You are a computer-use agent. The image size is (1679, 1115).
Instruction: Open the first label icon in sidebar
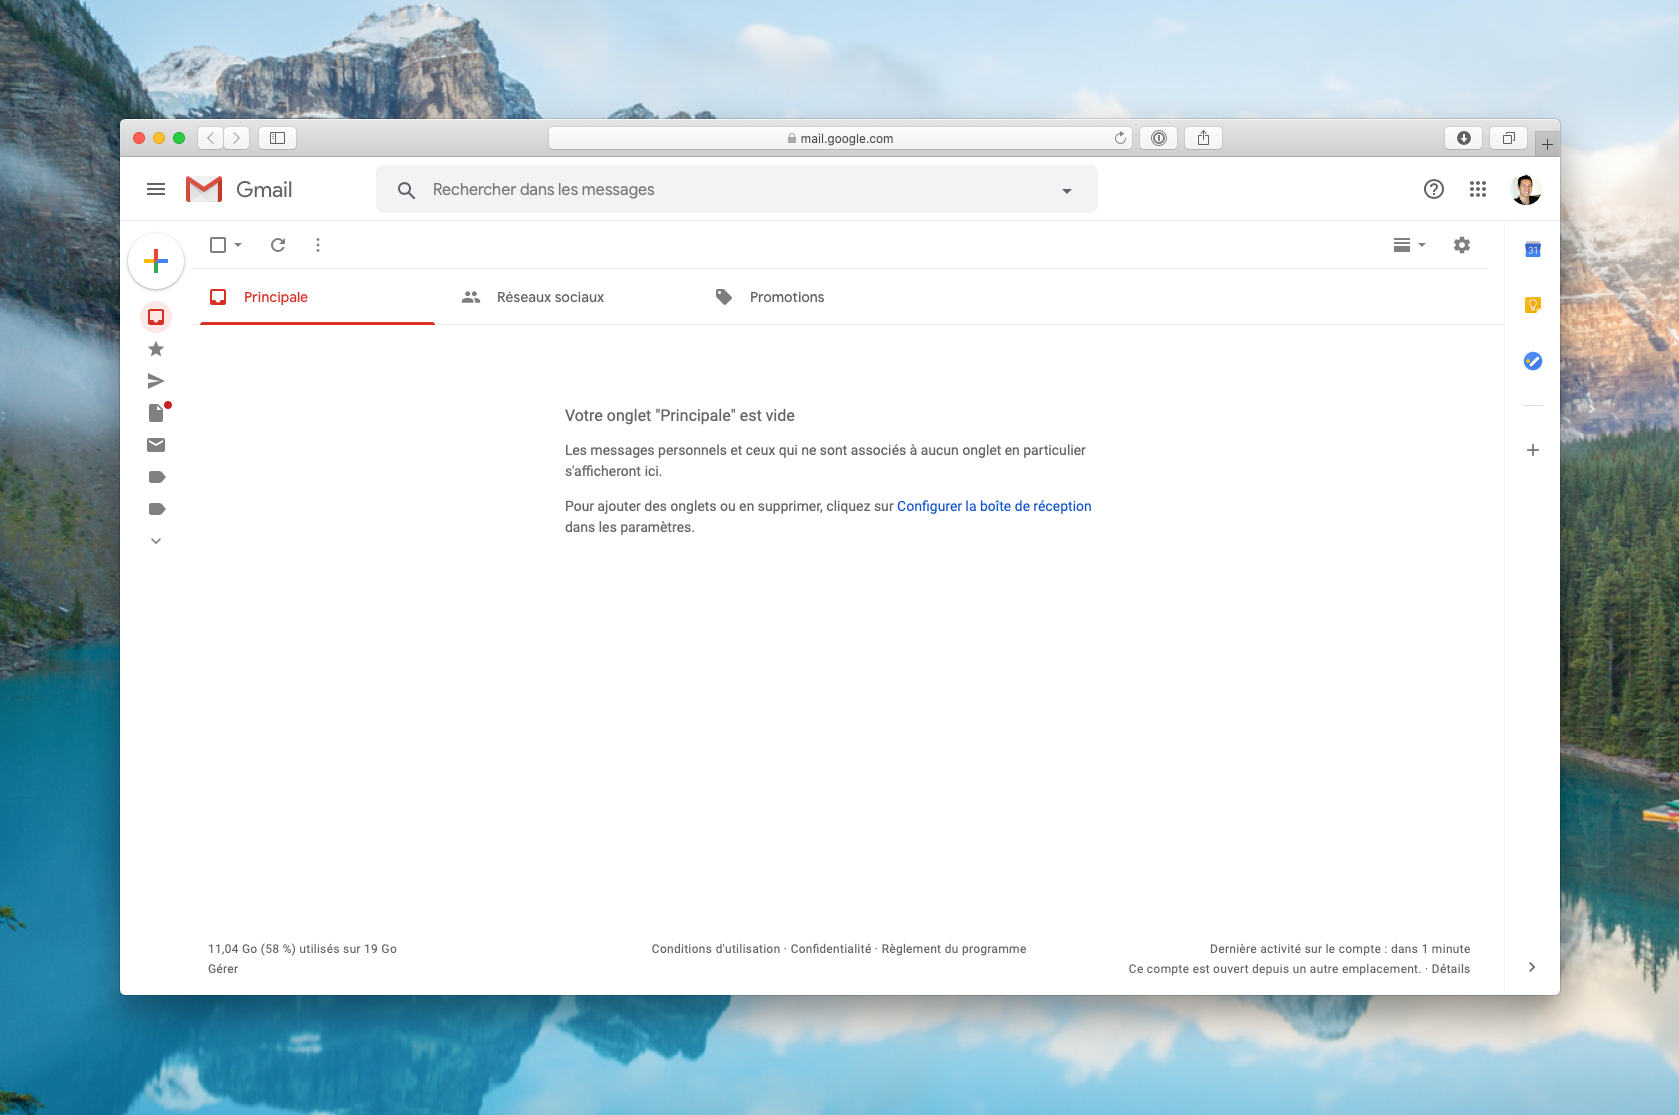tap(156, 477)
